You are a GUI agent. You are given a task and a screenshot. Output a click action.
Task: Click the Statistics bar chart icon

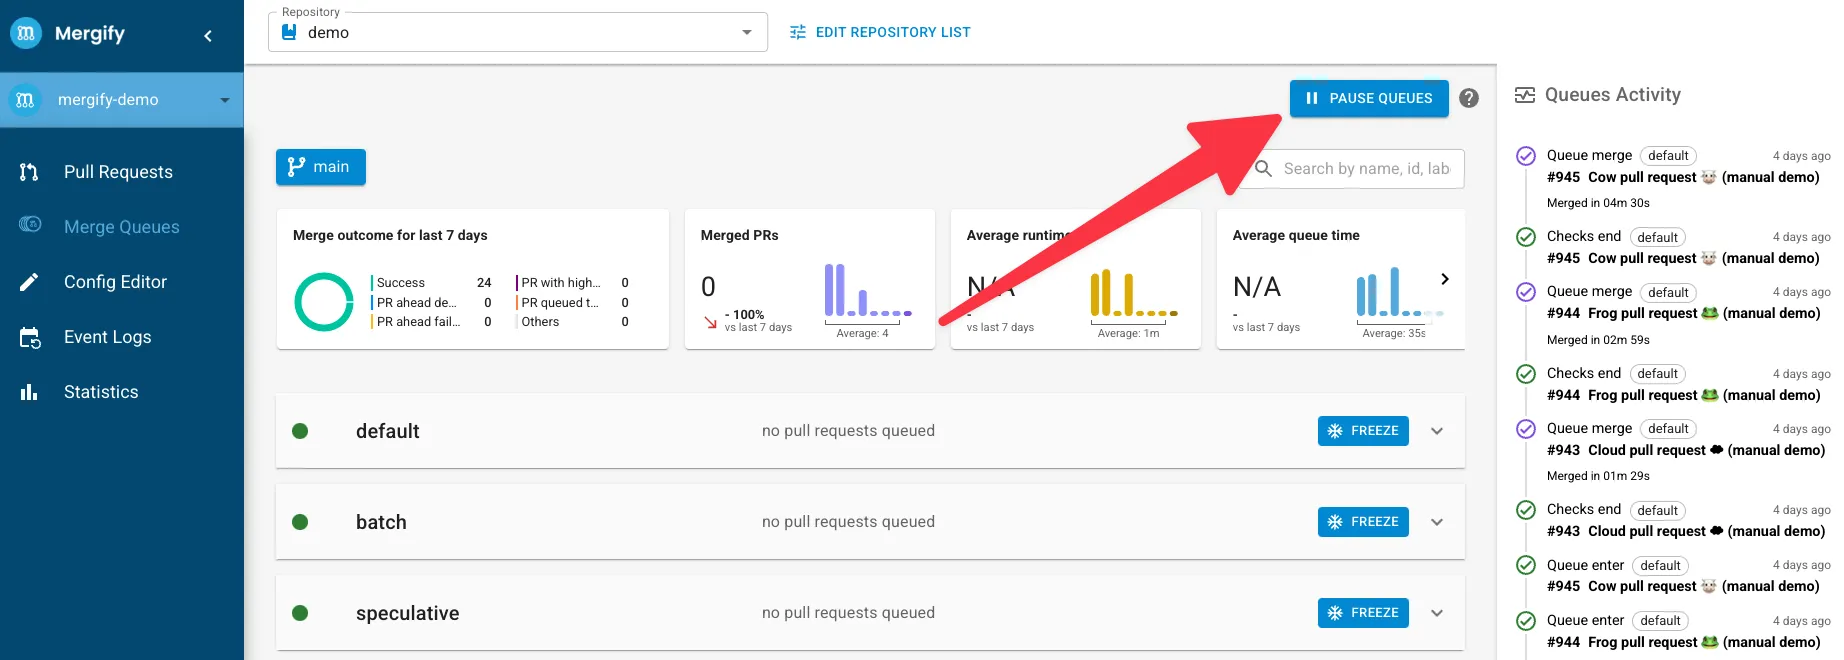(29, 392)
